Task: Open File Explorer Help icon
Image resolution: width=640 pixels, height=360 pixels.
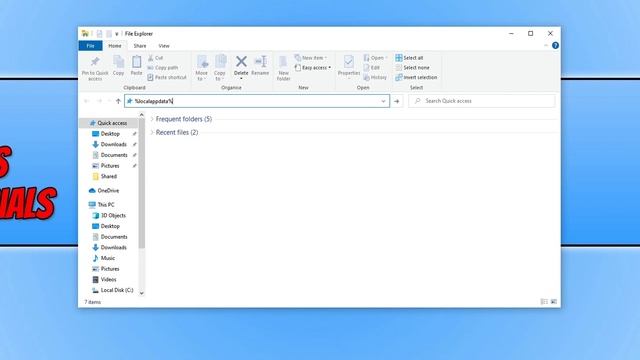Action: pos(555,46)
